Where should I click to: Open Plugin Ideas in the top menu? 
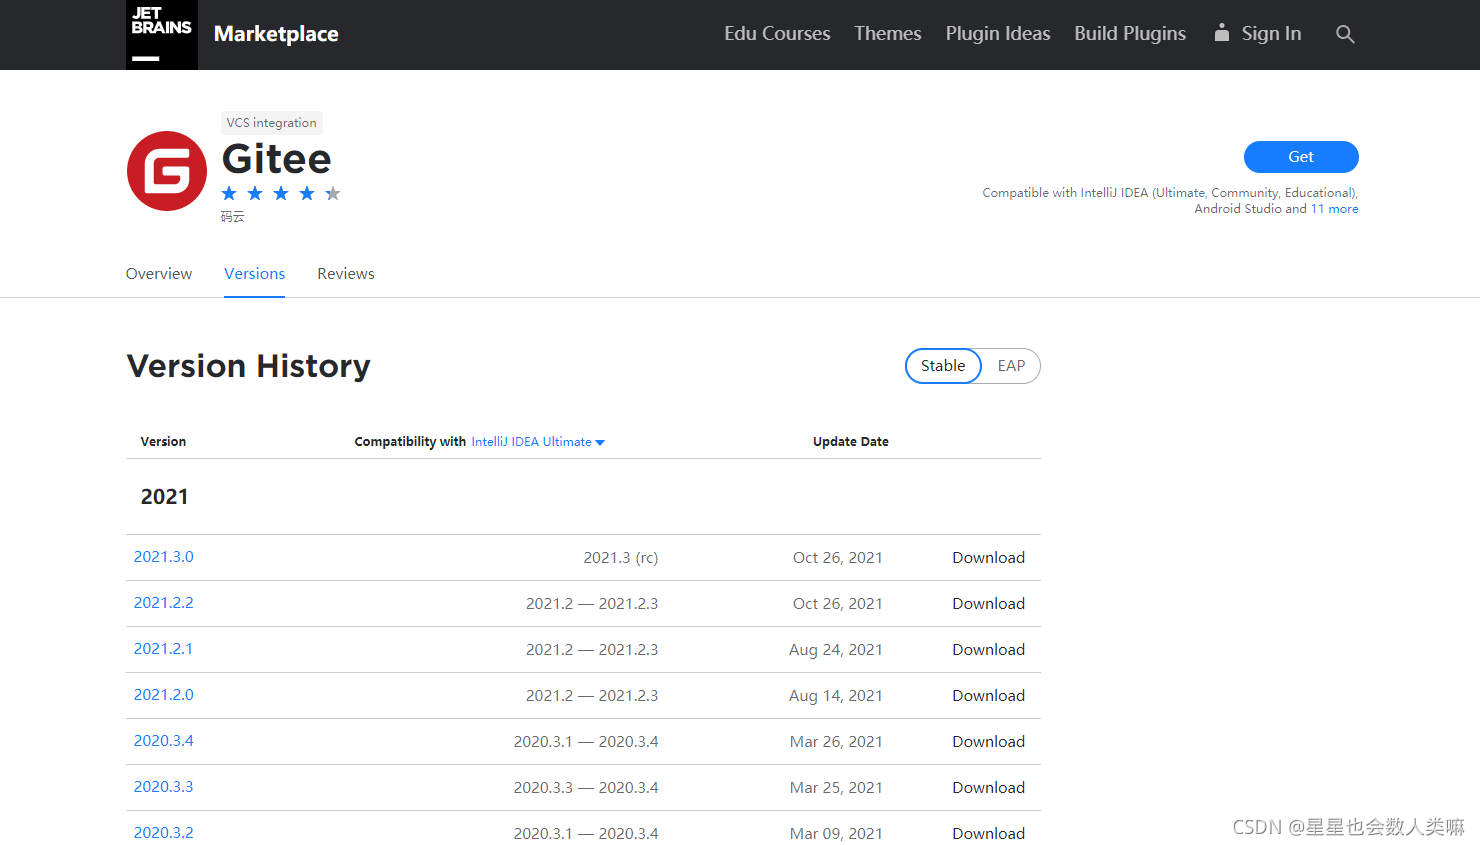point(998,33)
